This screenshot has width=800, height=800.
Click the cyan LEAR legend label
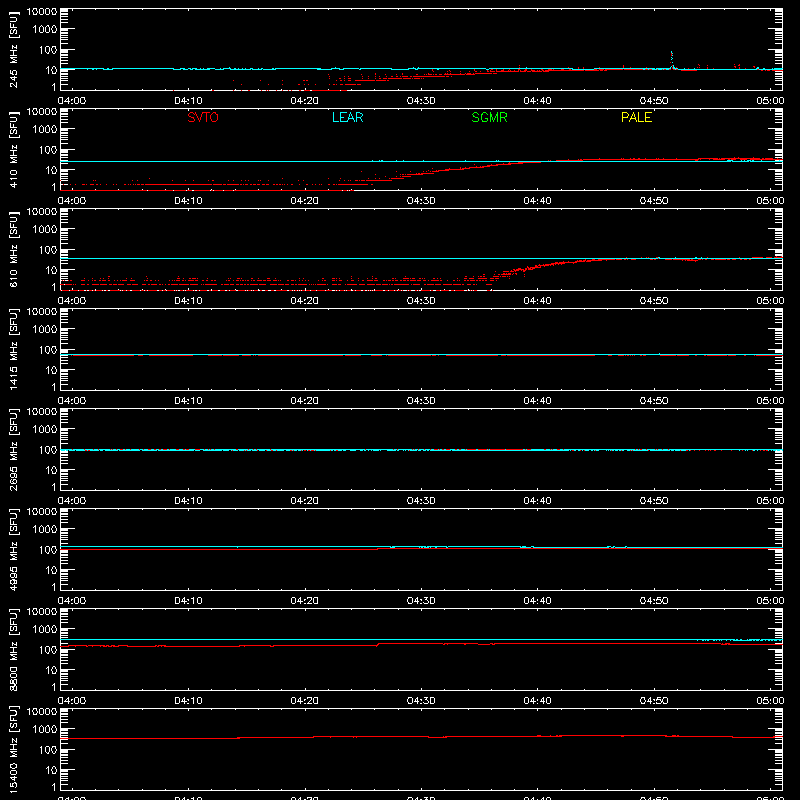(x=347, y=117)
